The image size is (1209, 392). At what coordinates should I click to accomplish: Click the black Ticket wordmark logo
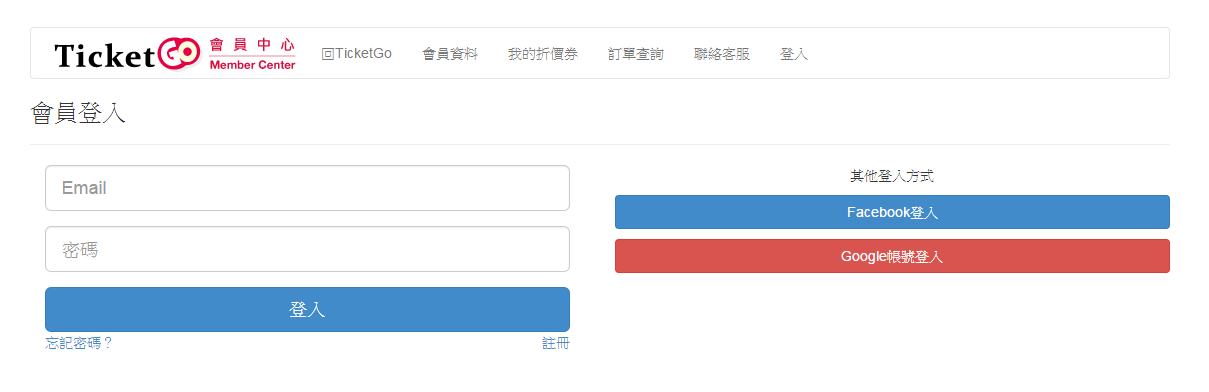105,56
